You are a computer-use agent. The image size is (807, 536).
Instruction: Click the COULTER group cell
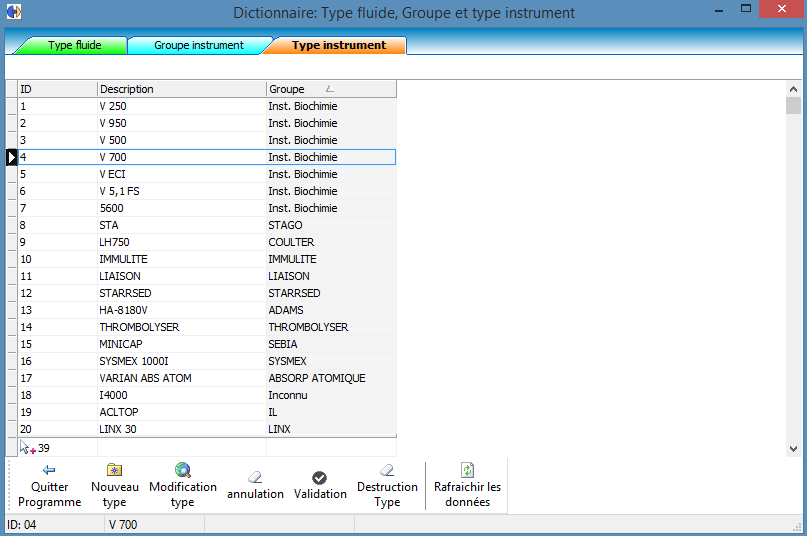coord(331,242)
